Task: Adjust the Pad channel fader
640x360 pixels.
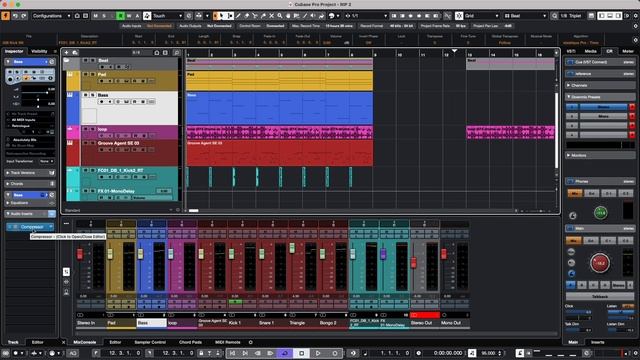Action: [110, 253]
